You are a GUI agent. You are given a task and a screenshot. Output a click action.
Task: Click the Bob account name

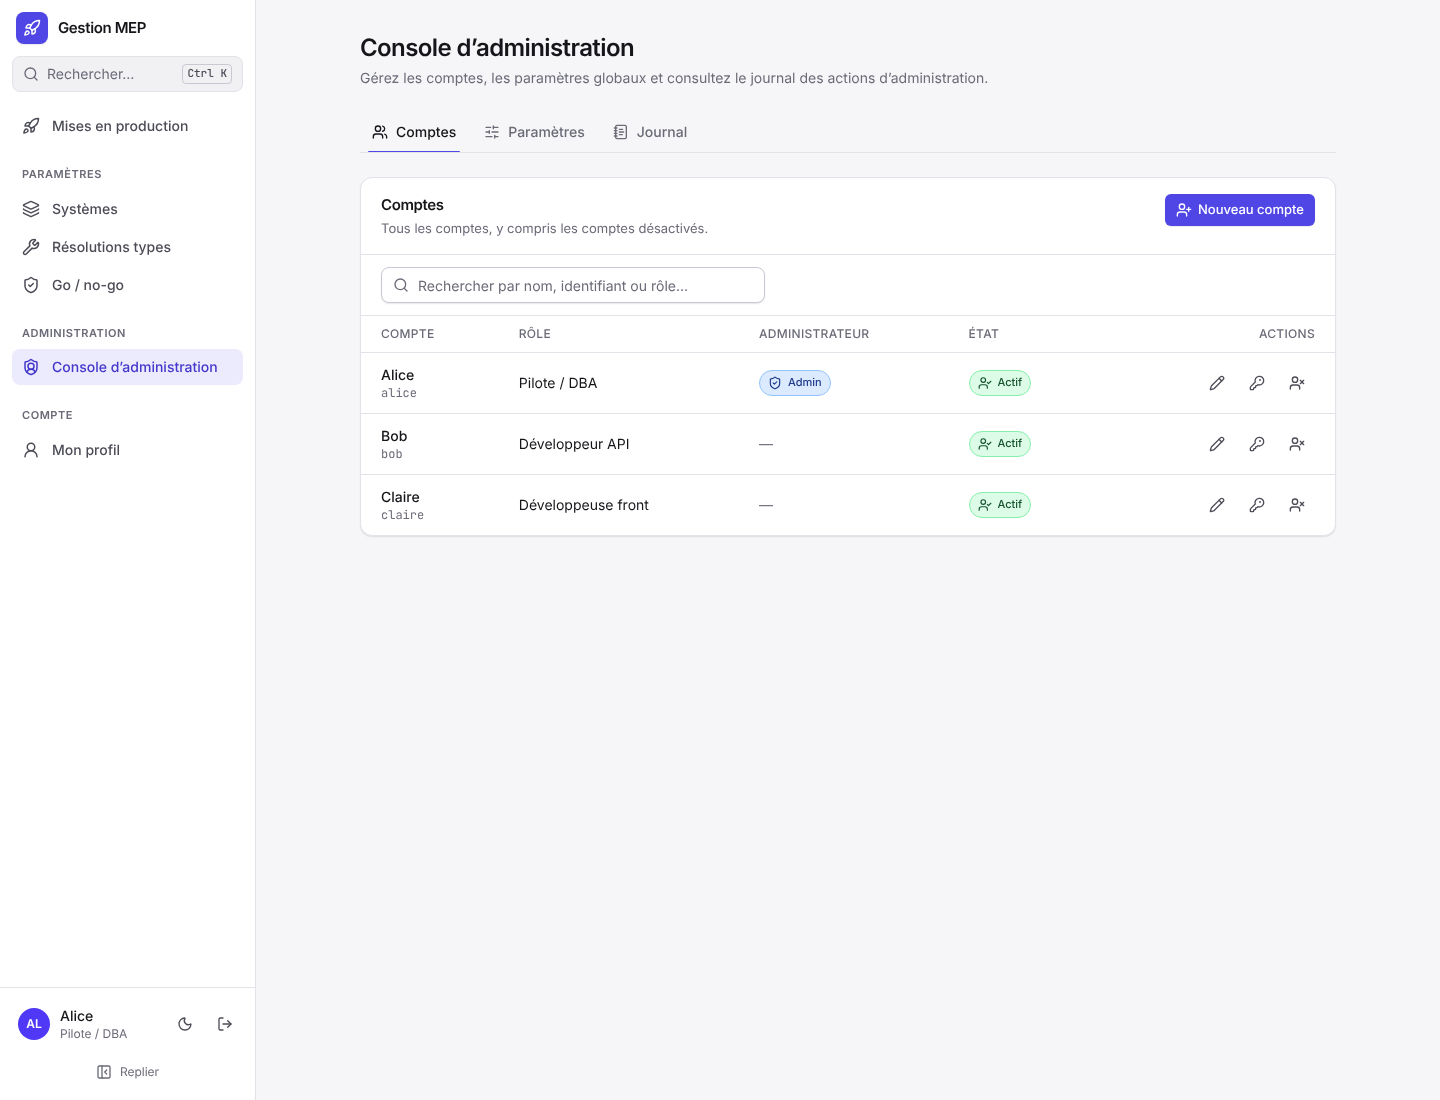[x=394, y=436]
